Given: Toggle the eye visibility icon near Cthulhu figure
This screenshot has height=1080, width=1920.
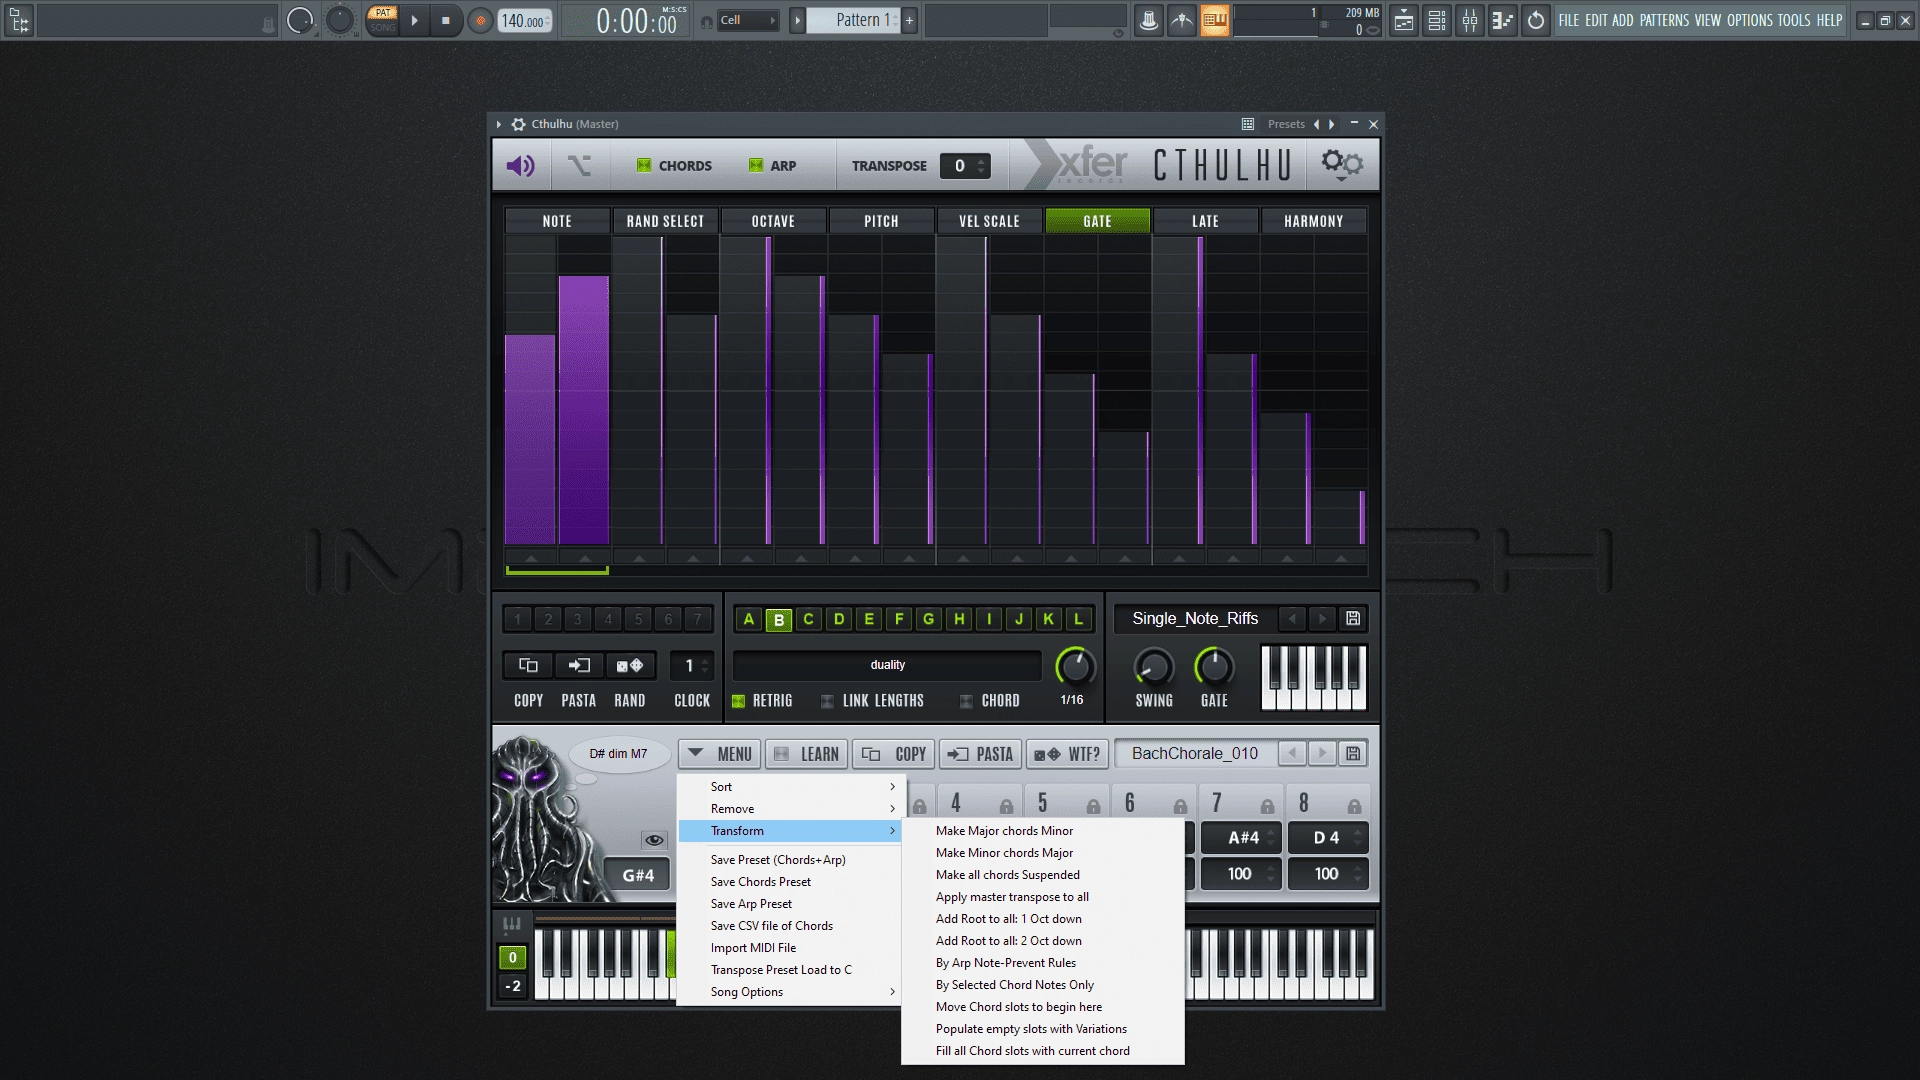Looking at the screenshot, I should (654, 840).
